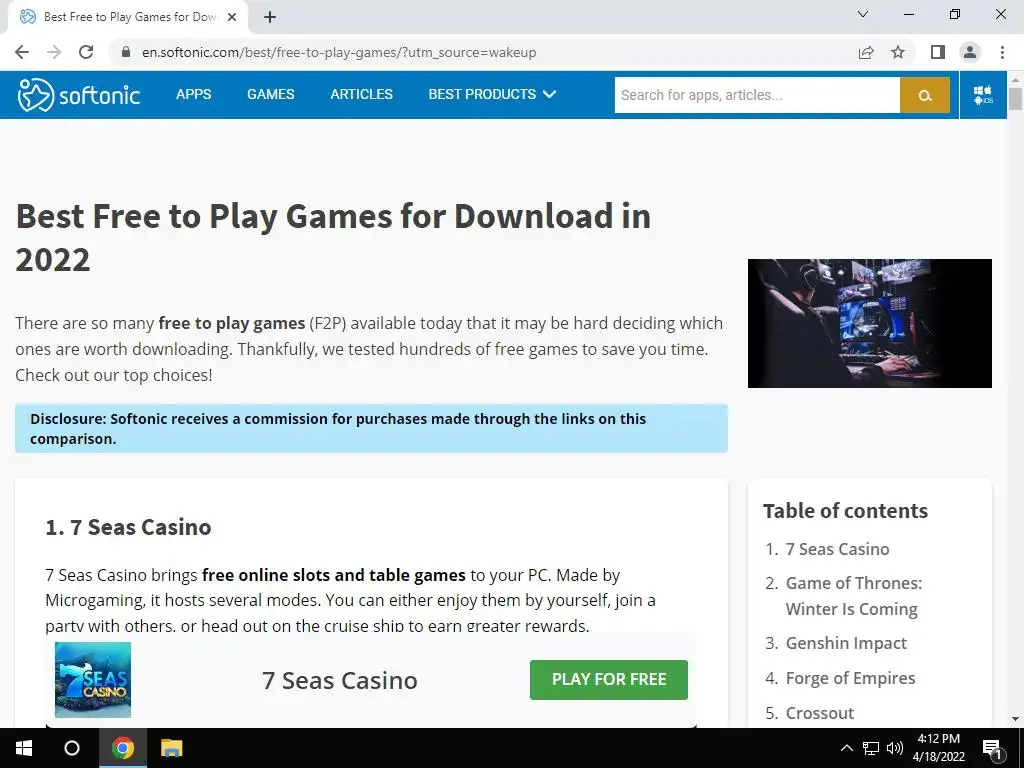
Task: Open the APPS menu item
Action: pyautogui.click(x=193, y=94)
